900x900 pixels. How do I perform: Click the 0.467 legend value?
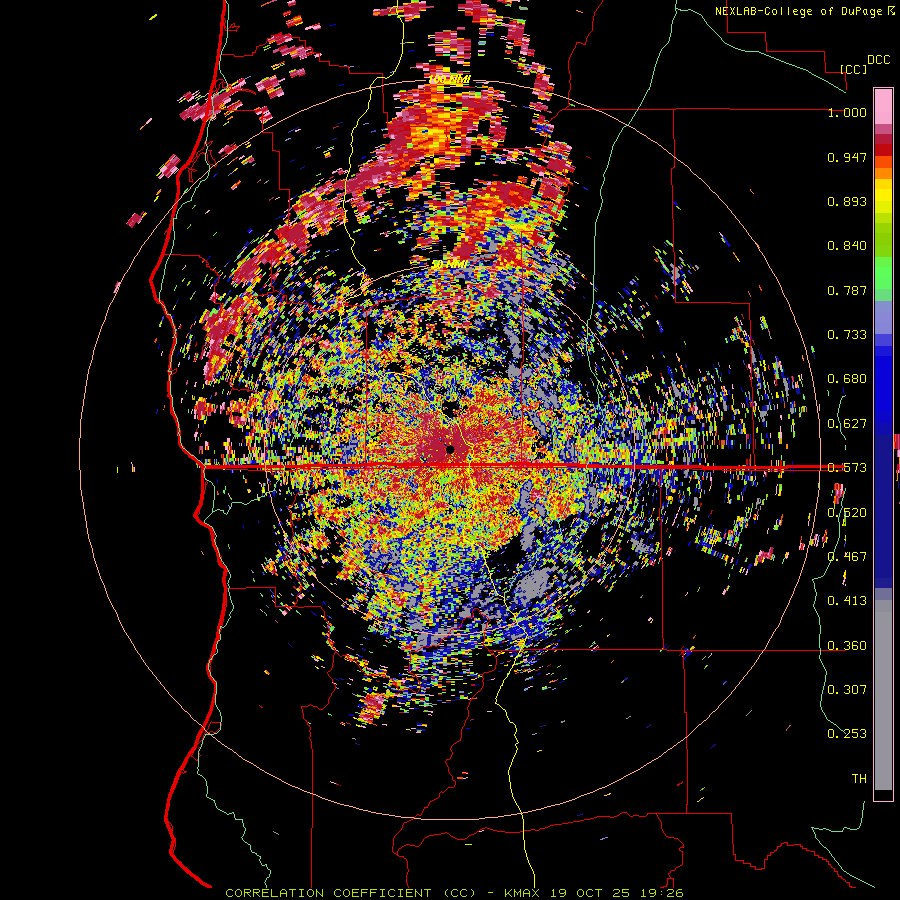coord(847,557)
